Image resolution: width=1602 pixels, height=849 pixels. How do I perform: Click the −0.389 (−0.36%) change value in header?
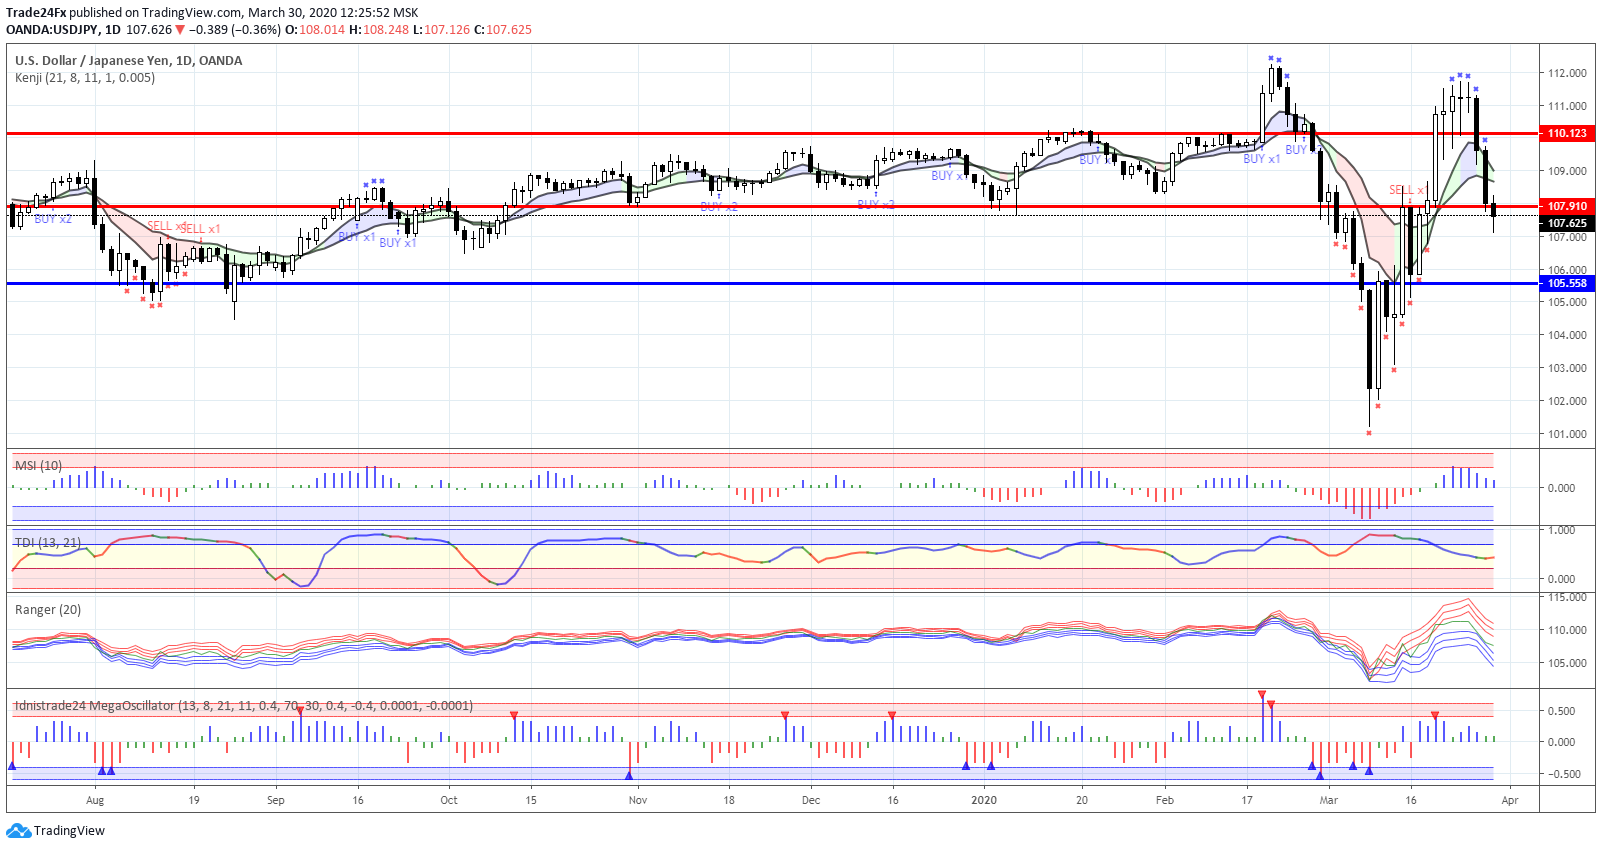click(x=235, y=30)
